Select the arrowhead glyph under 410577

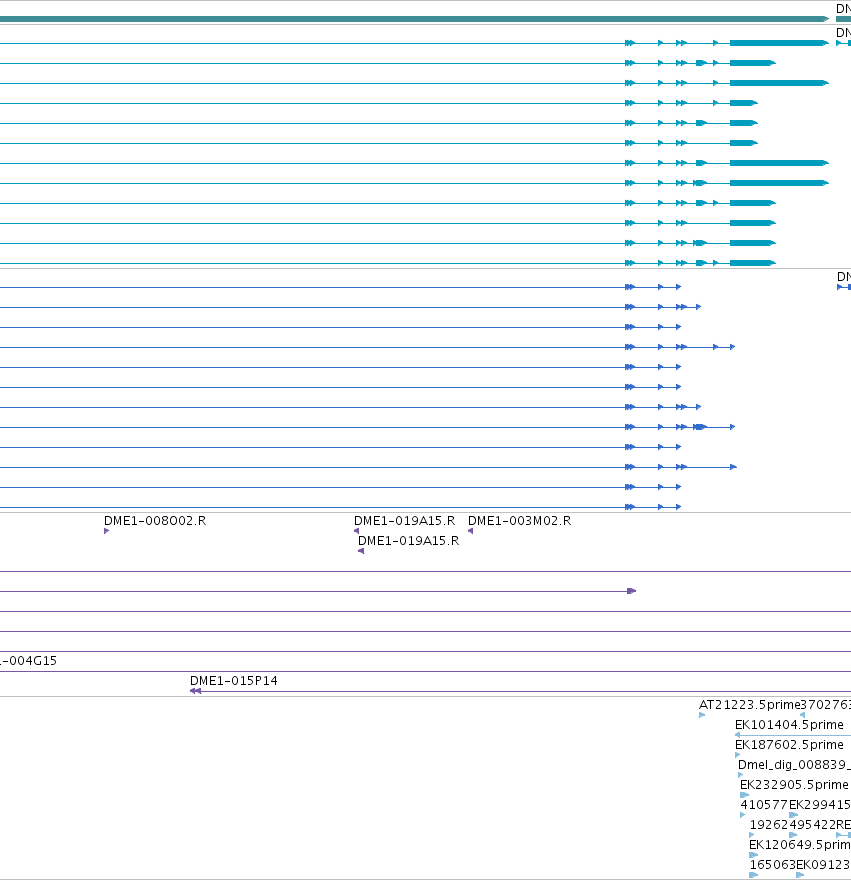(x=743, y=815)
